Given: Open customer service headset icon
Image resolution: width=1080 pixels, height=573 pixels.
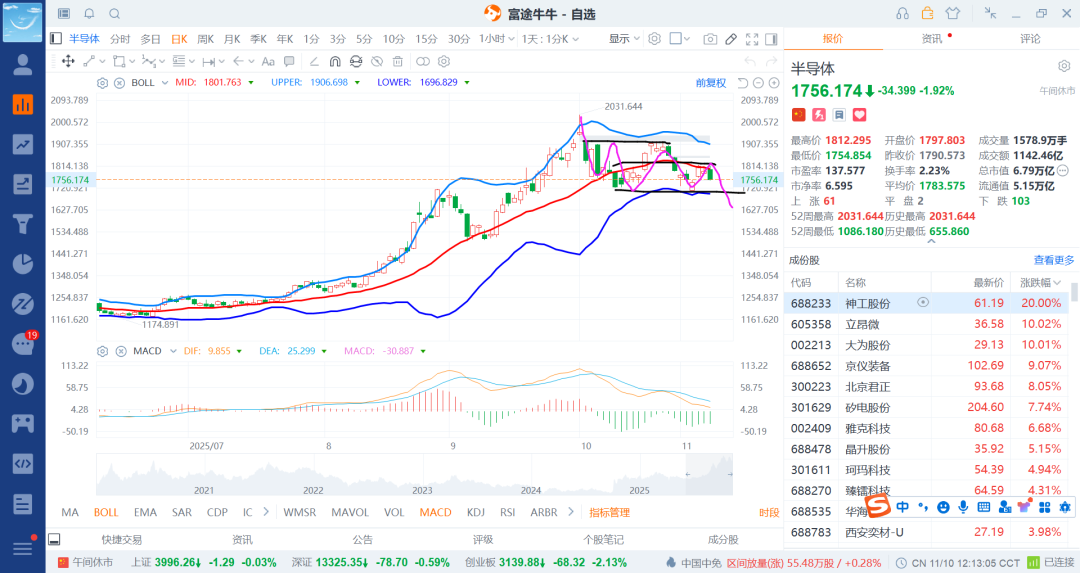Looking at the screenshot, I should [903, 14].
